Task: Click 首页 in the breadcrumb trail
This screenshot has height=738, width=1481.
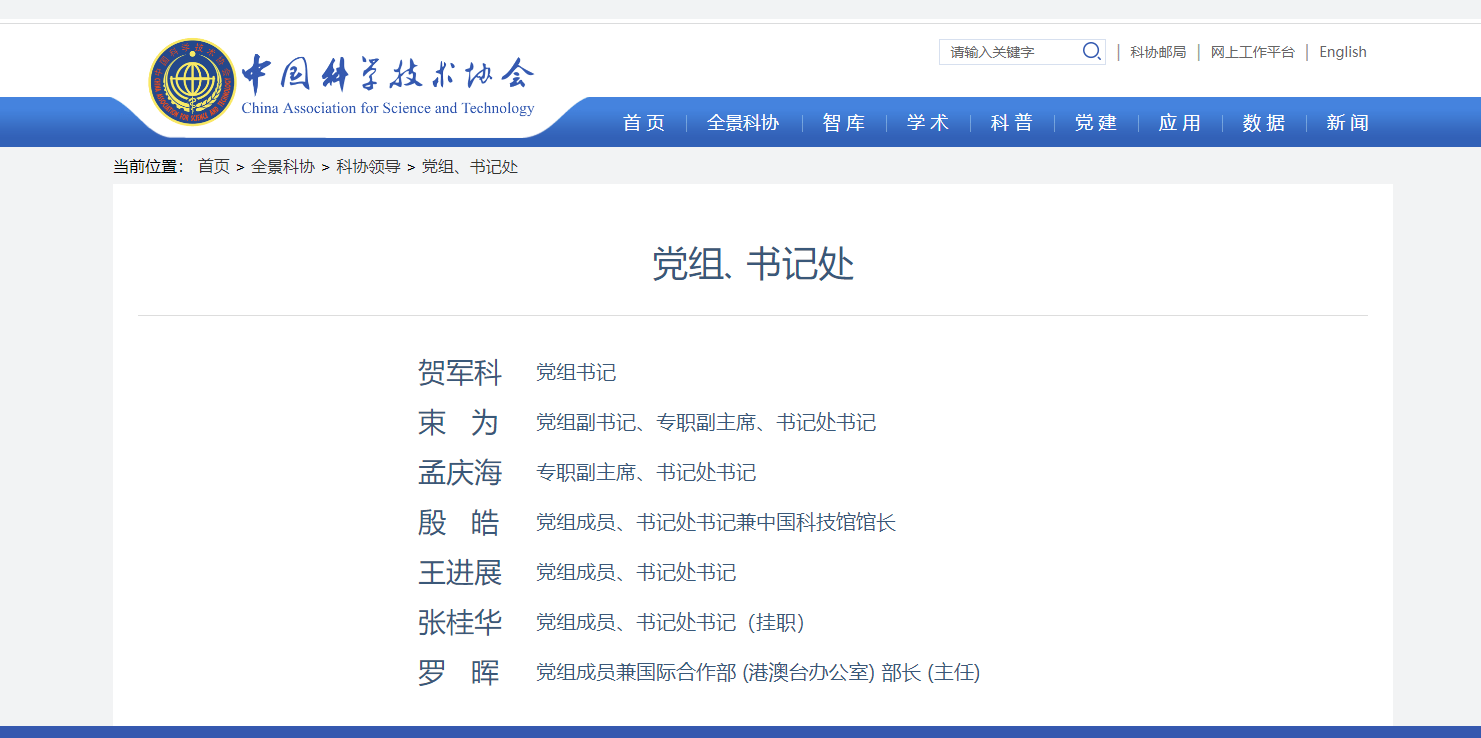Action: tap(213, 167)
